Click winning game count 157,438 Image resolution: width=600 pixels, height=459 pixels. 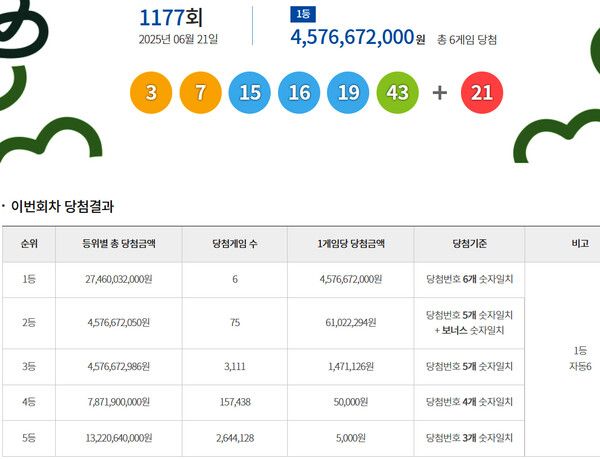coord(235,402)
